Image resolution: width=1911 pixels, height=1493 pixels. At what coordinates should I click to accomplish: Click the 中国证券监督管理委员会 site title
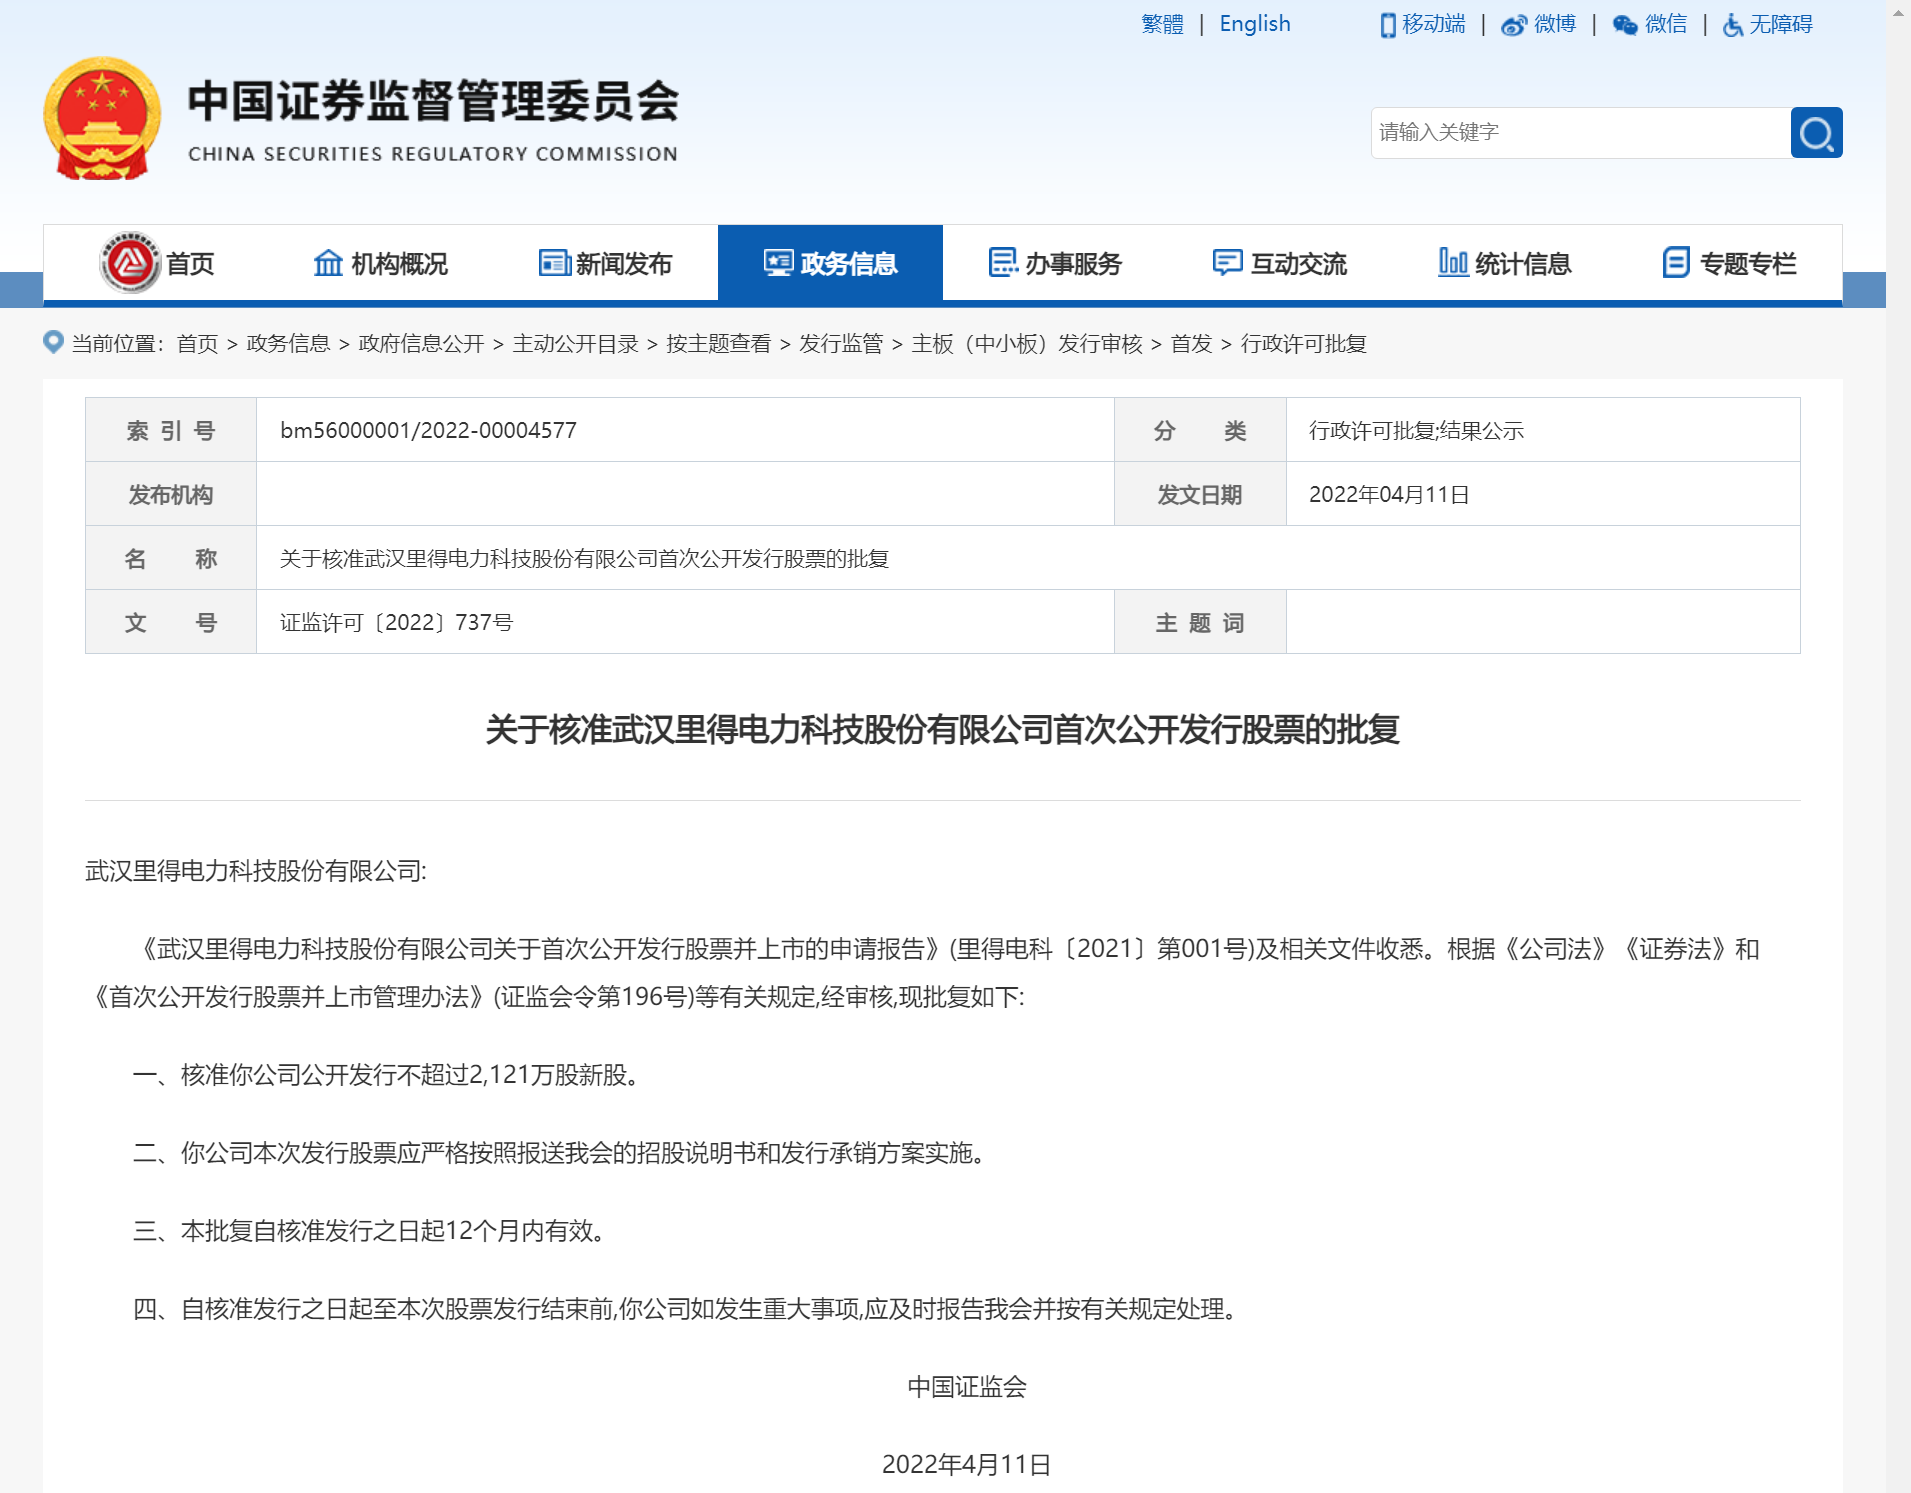pyautogui.click(x=434, y=101)
